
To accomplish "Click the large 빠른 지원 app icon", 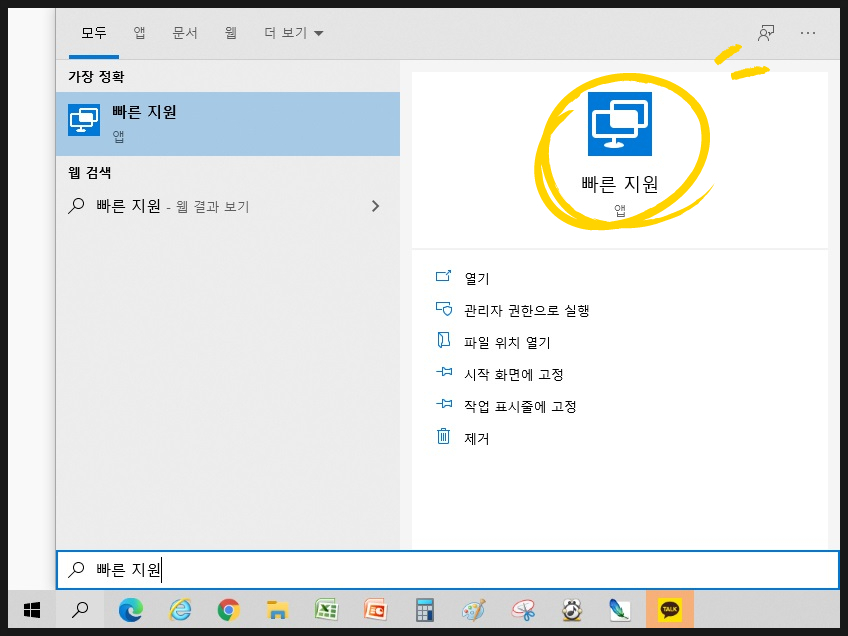I will click(620, 124).
